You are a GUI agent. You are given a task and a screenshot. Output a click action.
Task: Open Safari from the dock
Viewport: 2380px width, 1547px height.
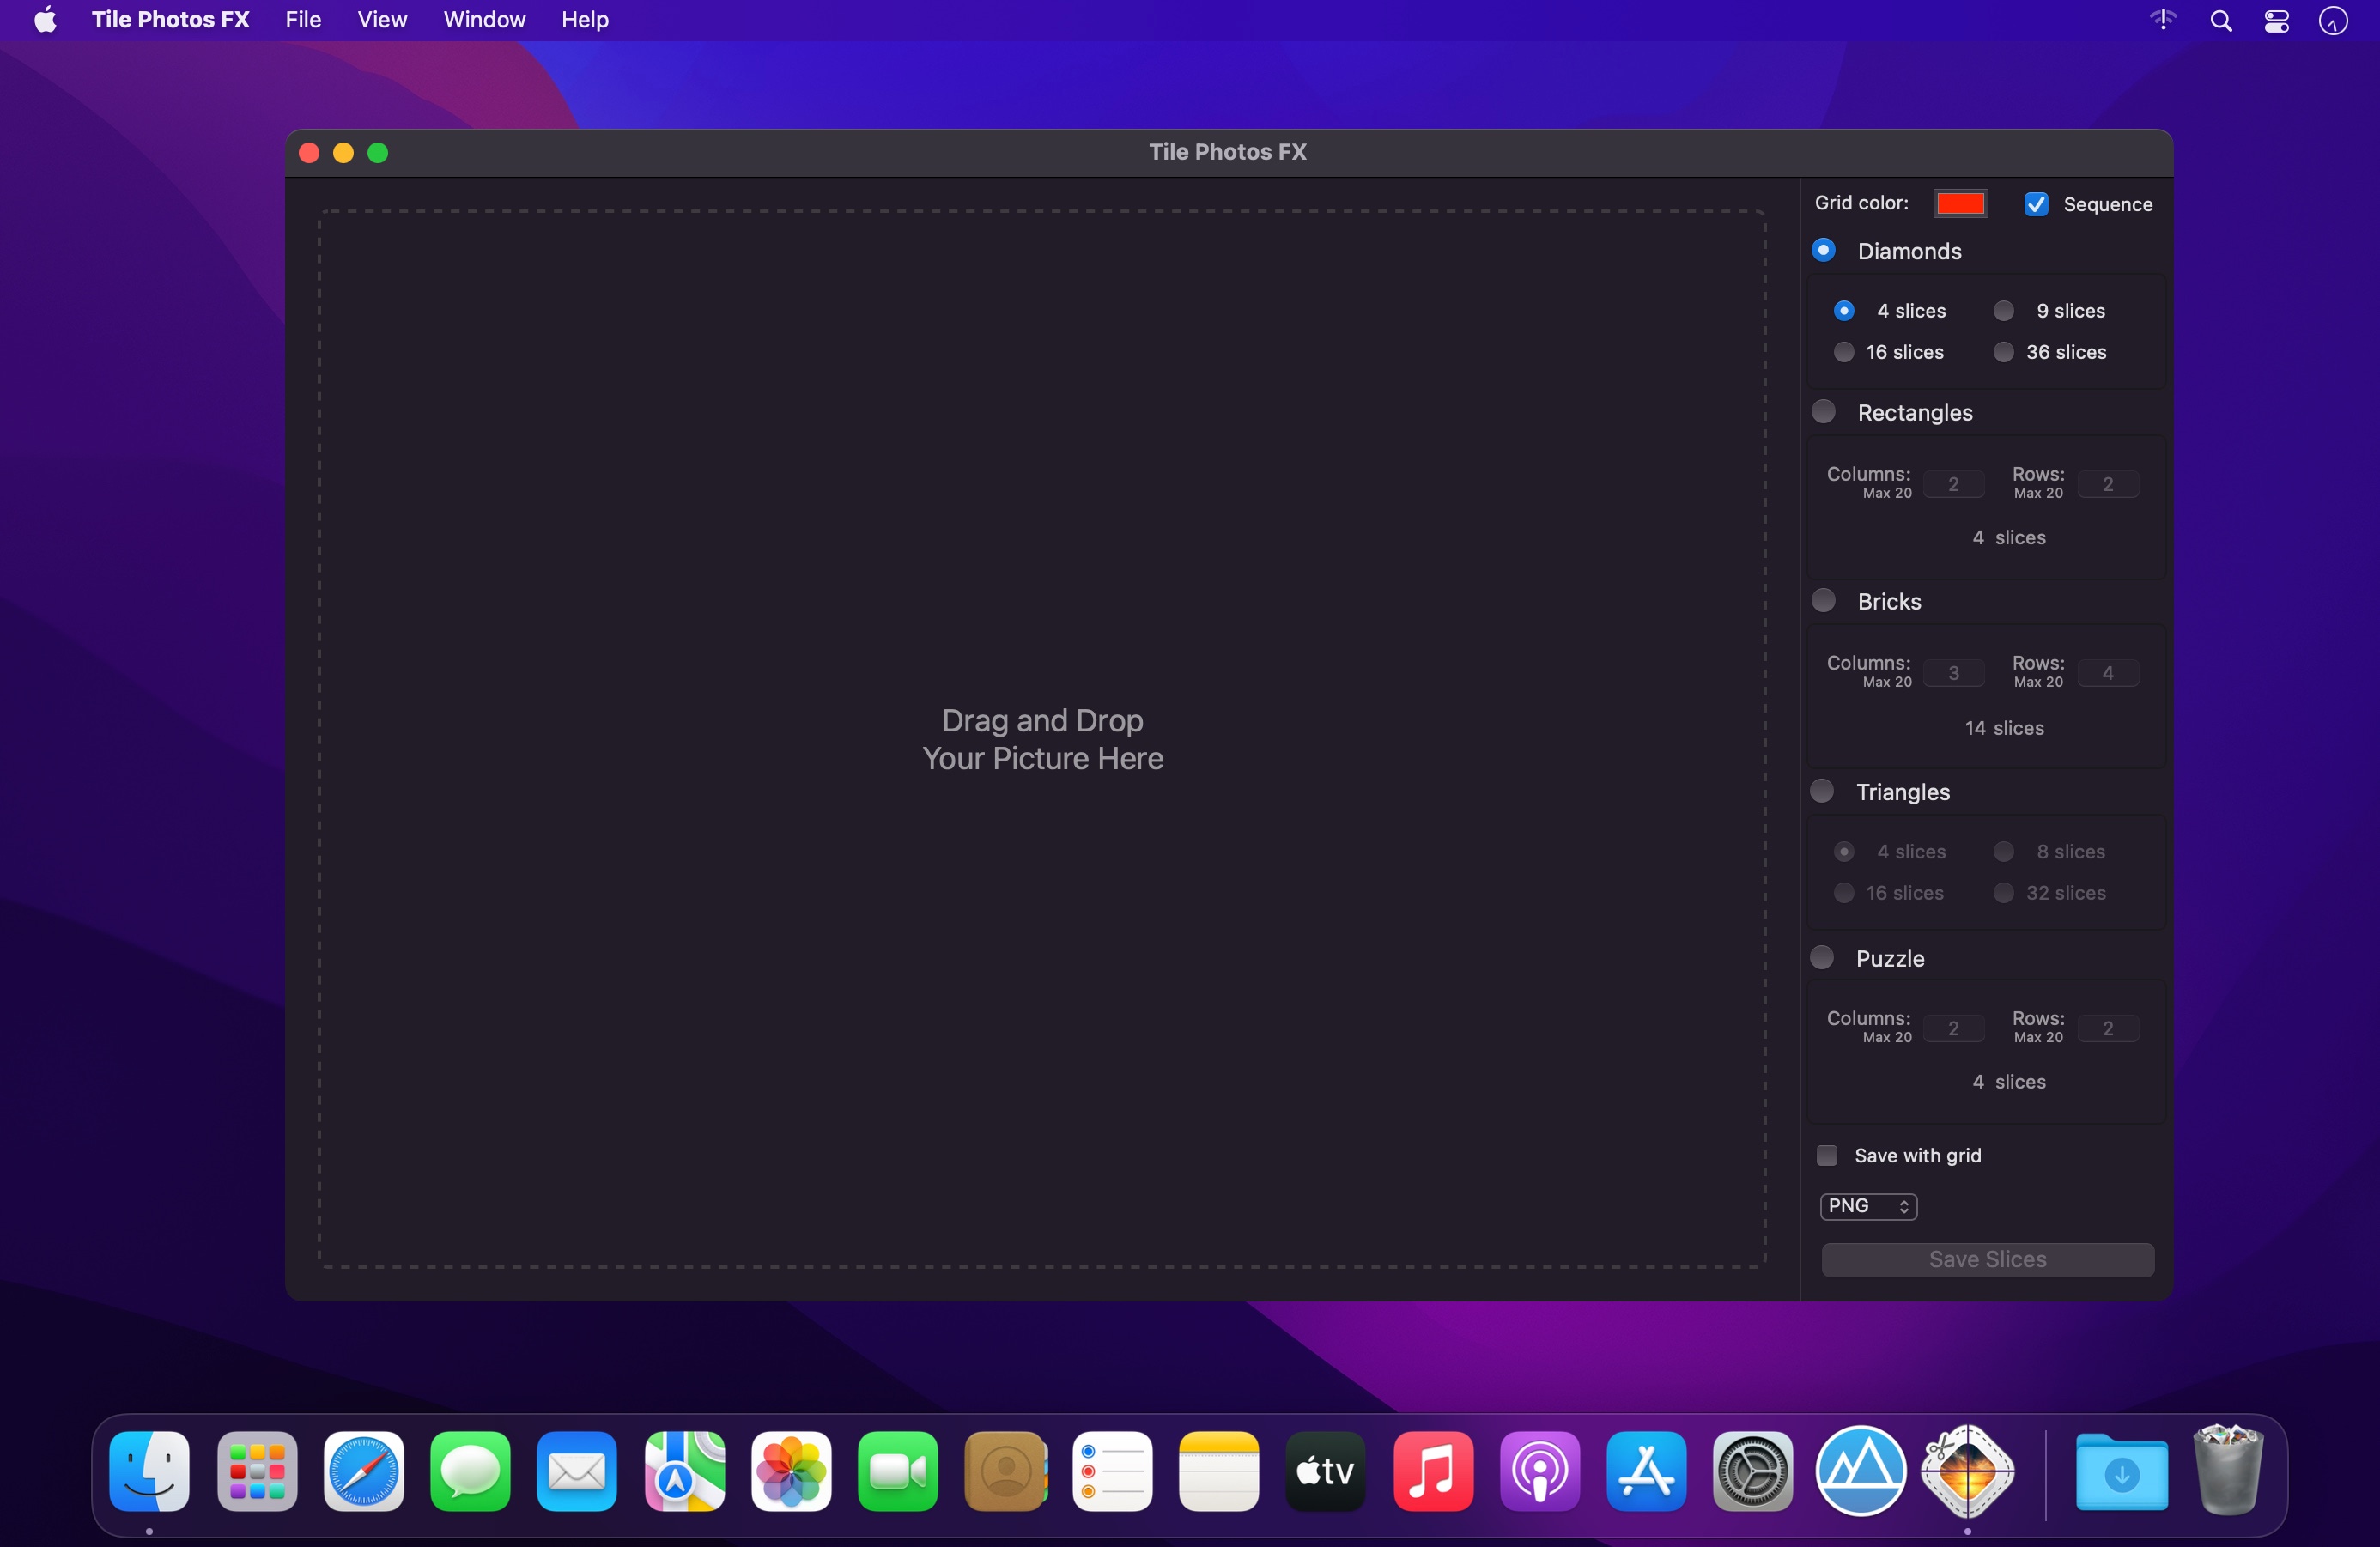coord(364,1470)
